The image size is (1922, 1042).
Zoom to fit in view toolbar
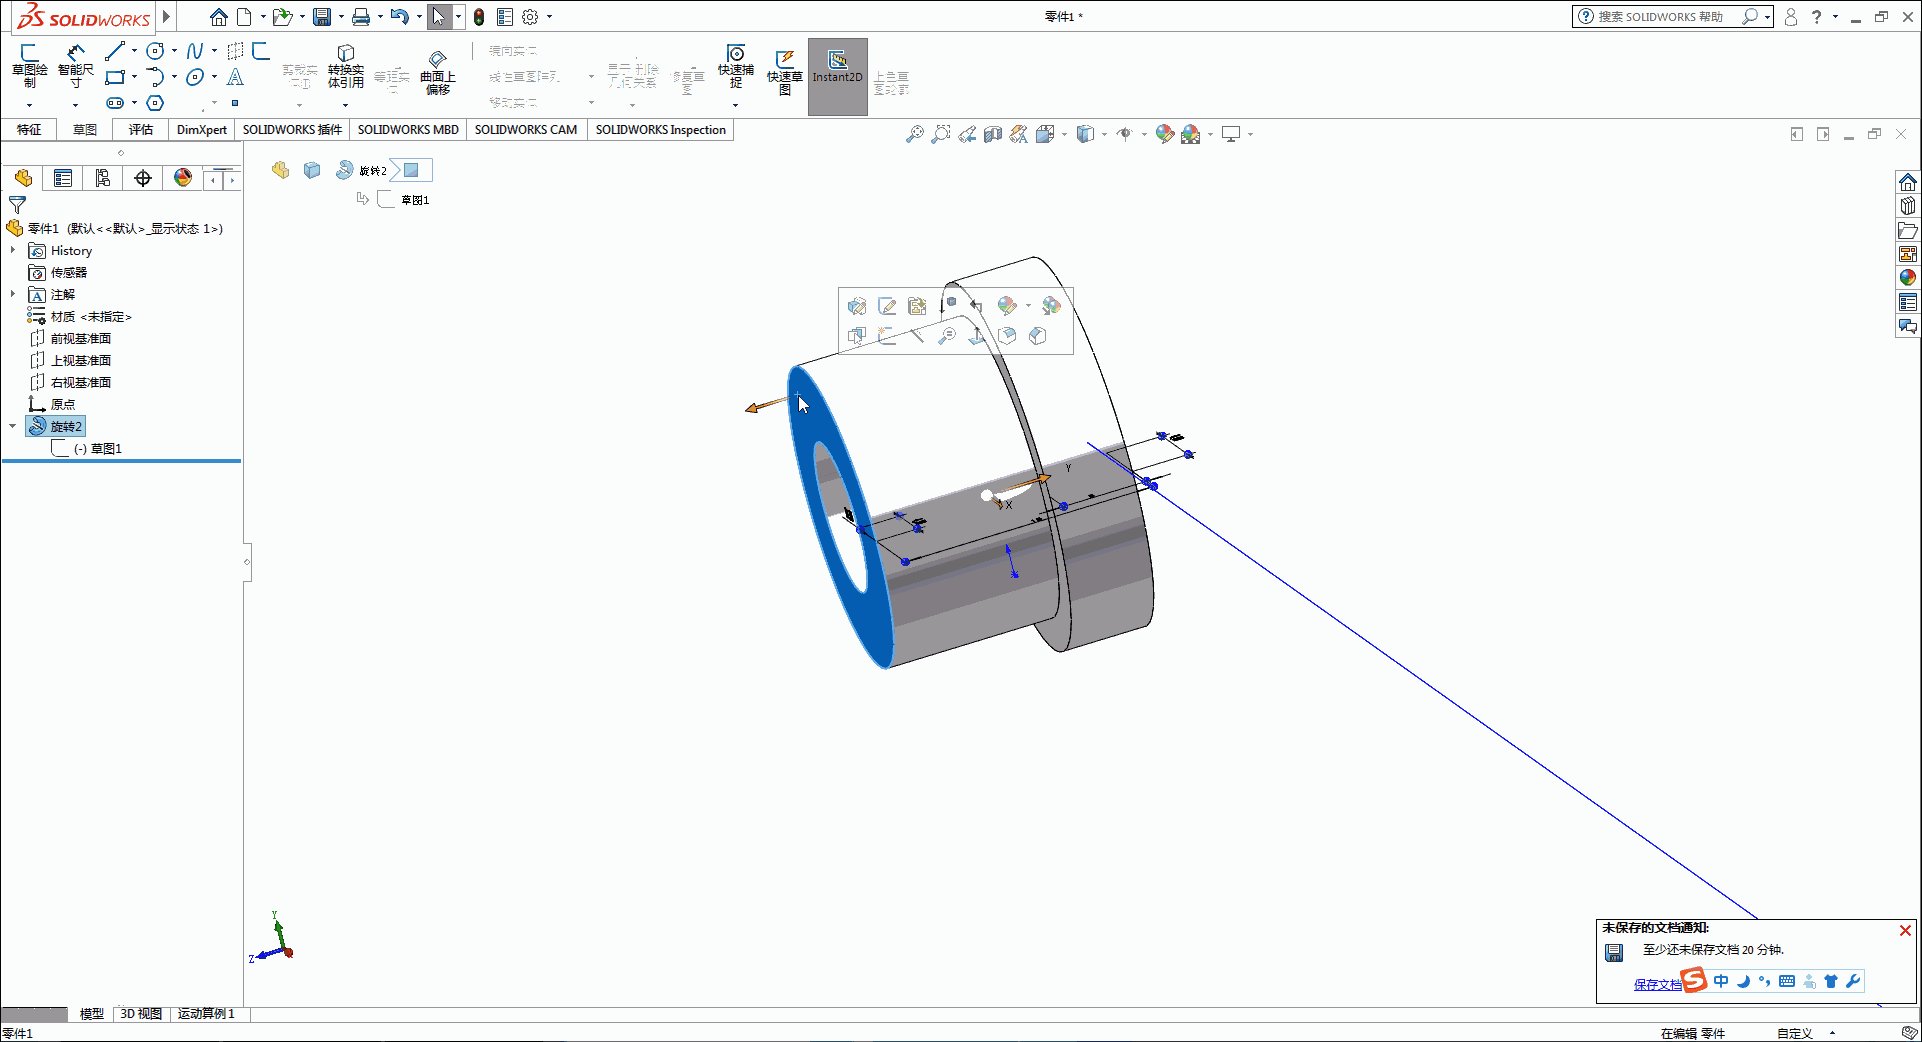(914, 134)
